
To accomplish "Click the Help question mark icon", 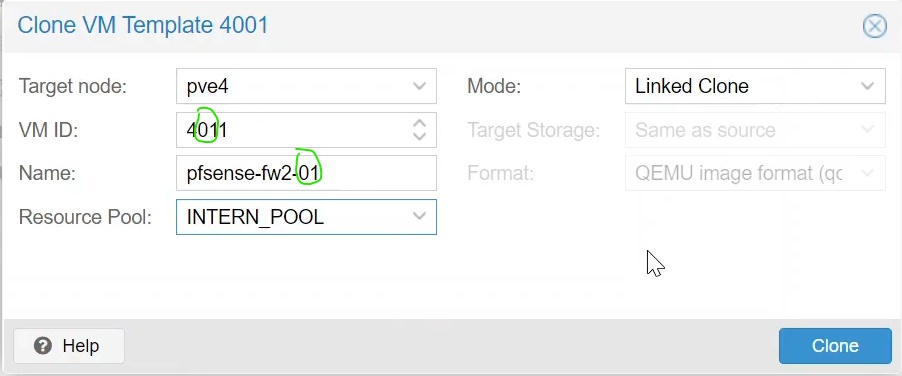I will pyautogui.click(x=43, y=346).
